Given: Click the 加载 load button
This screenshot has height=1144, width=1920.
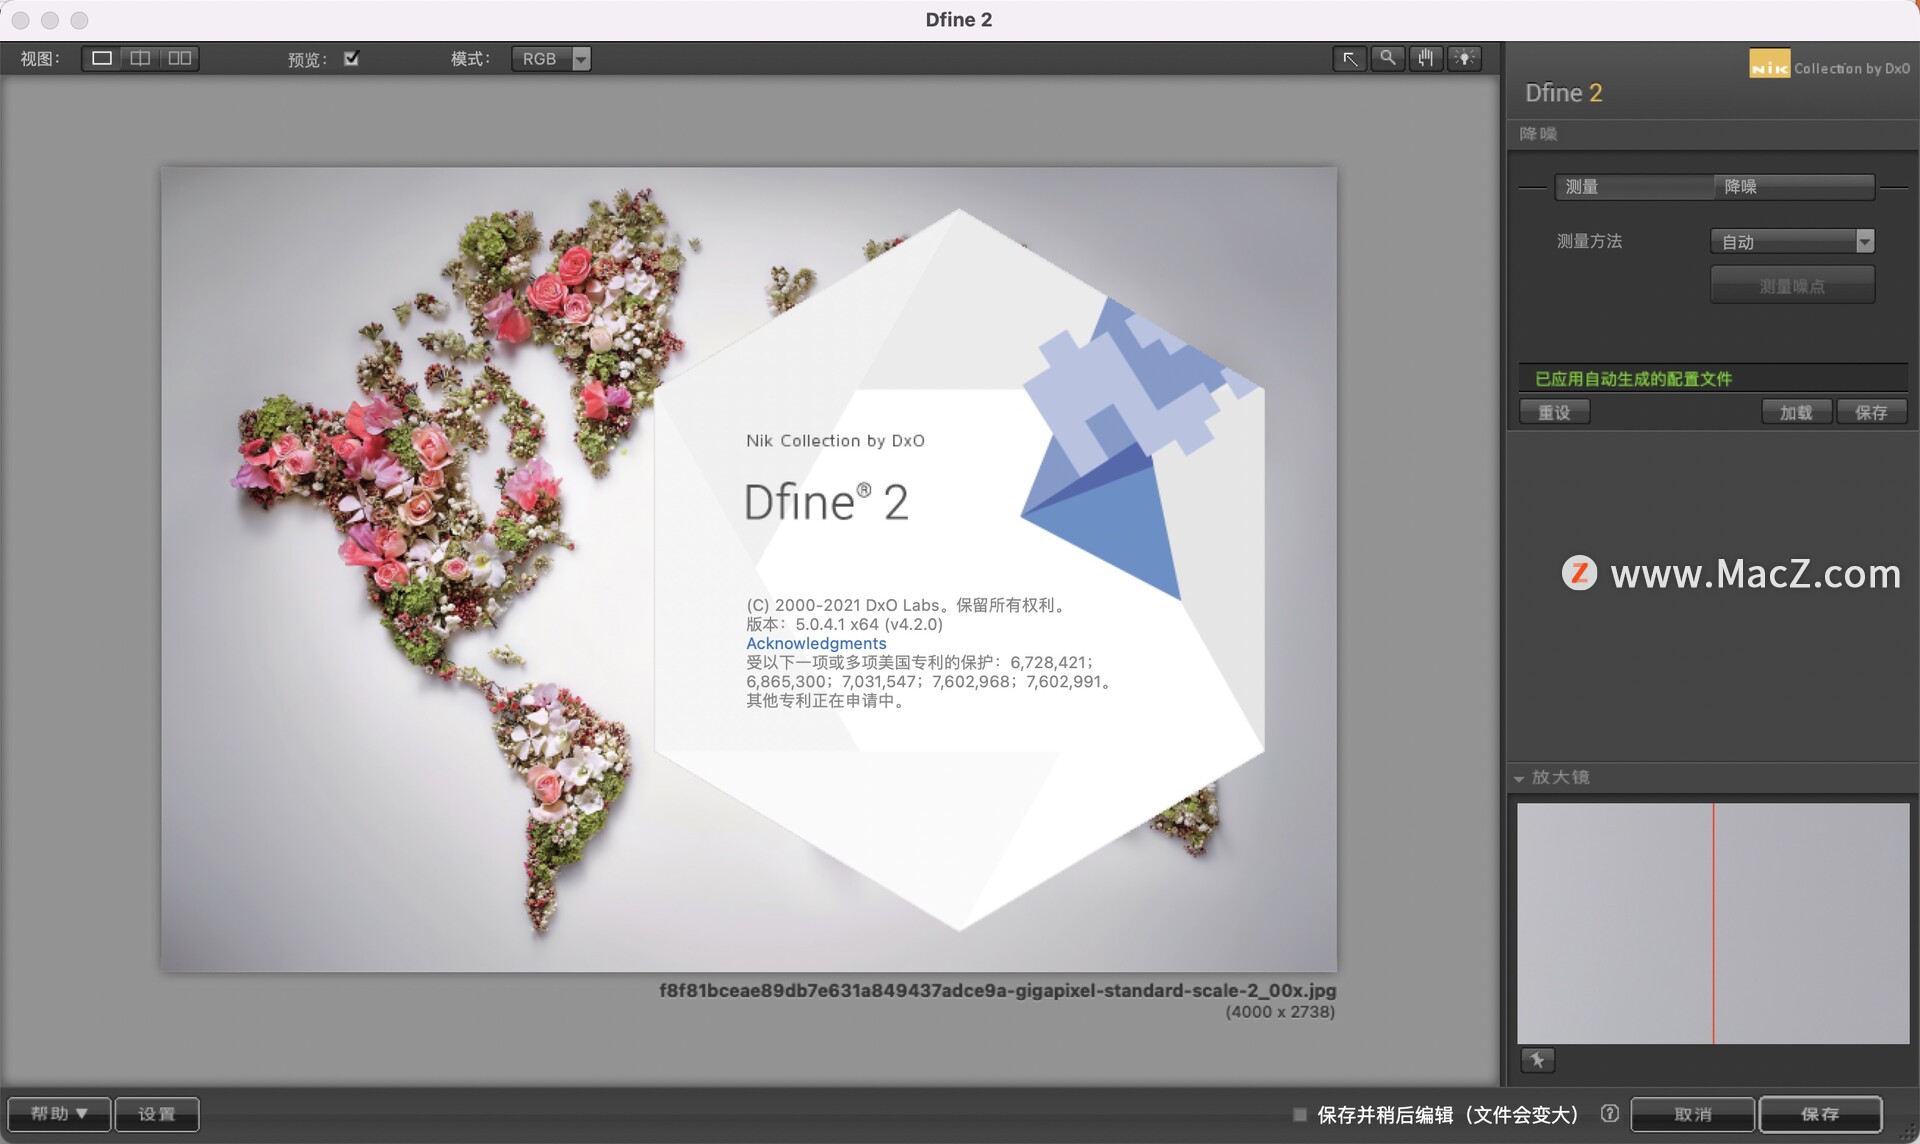Looking at the screenshot, I should [x=1796, y=412].
